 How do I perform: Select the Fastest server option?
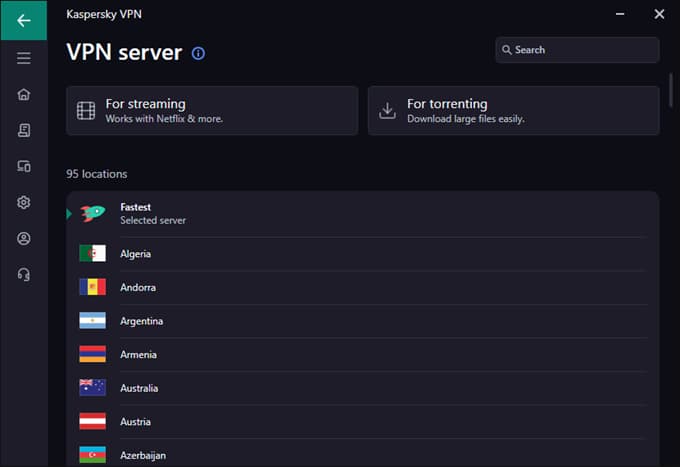(x=362, y=213)
